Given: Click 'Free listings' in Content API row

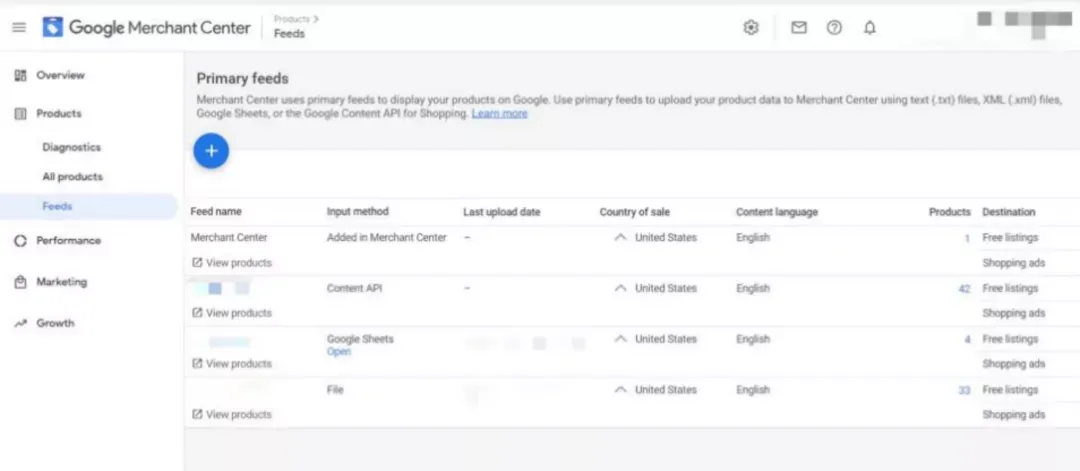Looking at the screenshot, I should (1010, 289).
